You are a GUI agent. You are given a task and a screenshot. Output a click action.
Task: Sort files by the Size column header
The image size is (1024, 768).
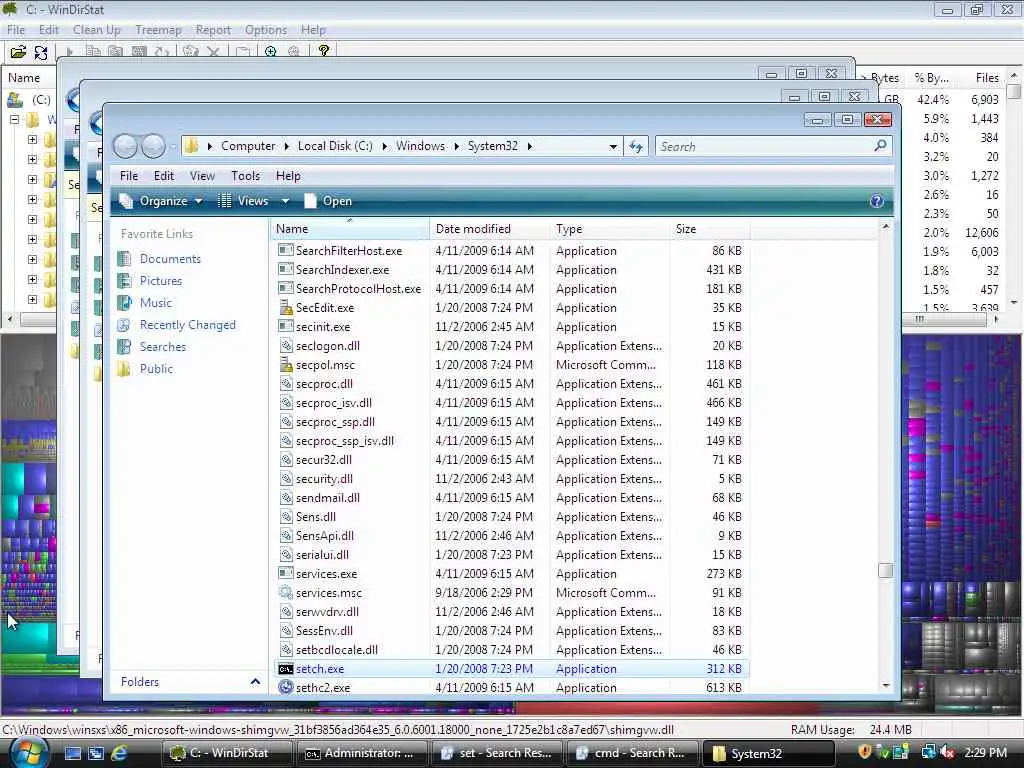point(710,229)
